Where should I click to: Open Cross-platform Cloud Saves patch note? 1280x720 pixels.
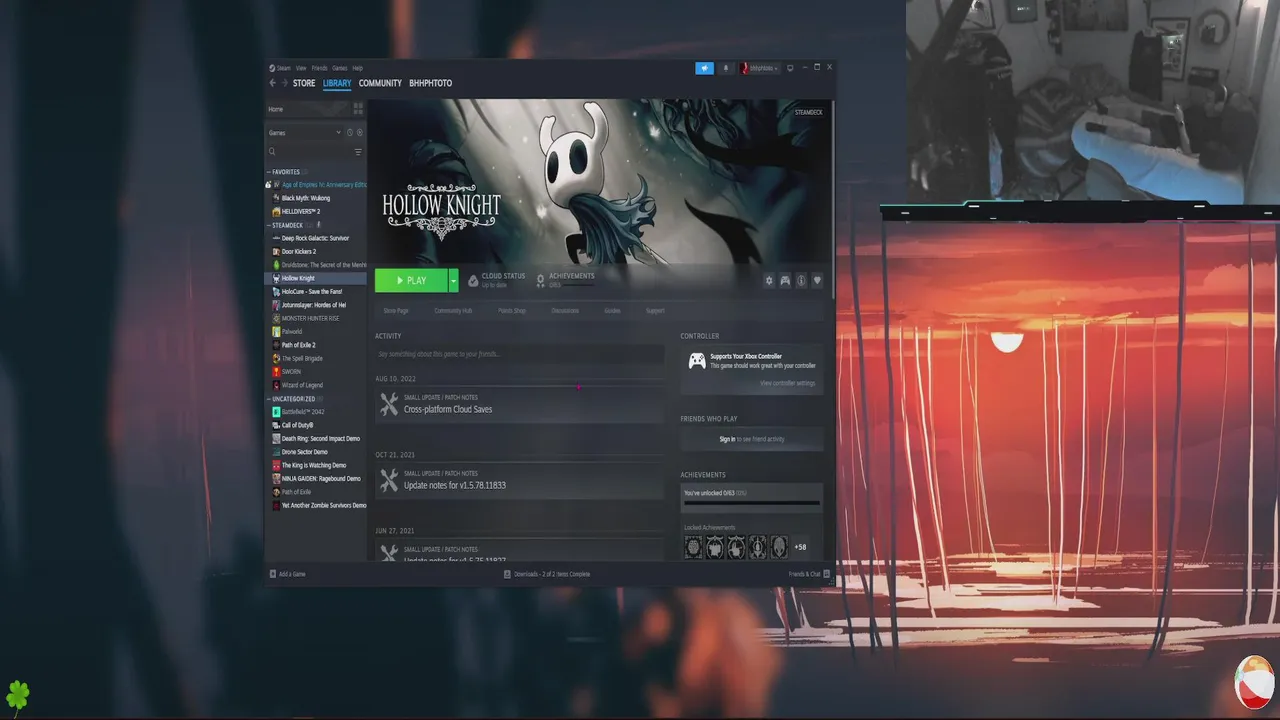pyautogui.click(x=448, y=409)
